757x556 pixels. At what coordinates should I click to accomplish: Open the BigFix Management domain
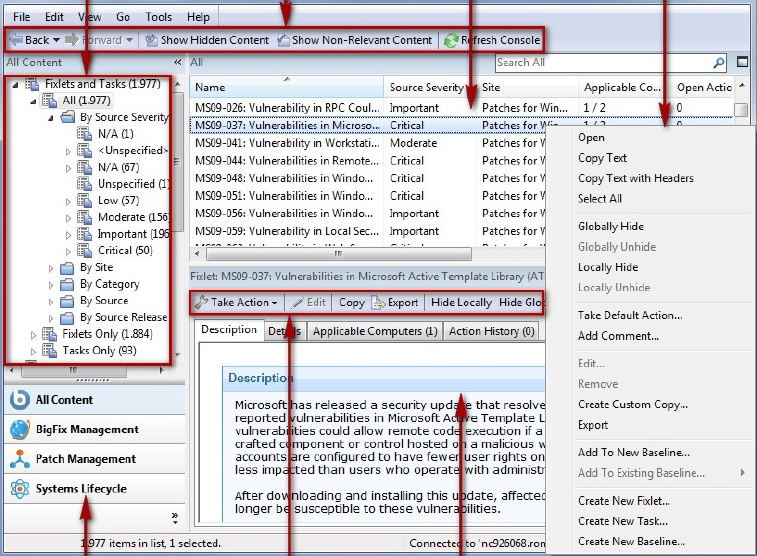95,429
